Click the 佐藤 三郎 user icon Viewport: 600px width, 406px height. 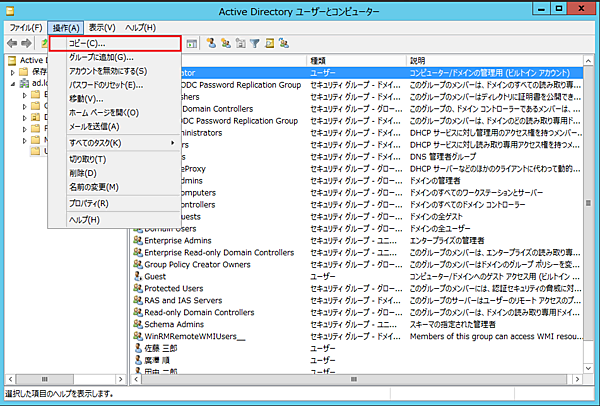pyautogui.click(x=138, y=348)
